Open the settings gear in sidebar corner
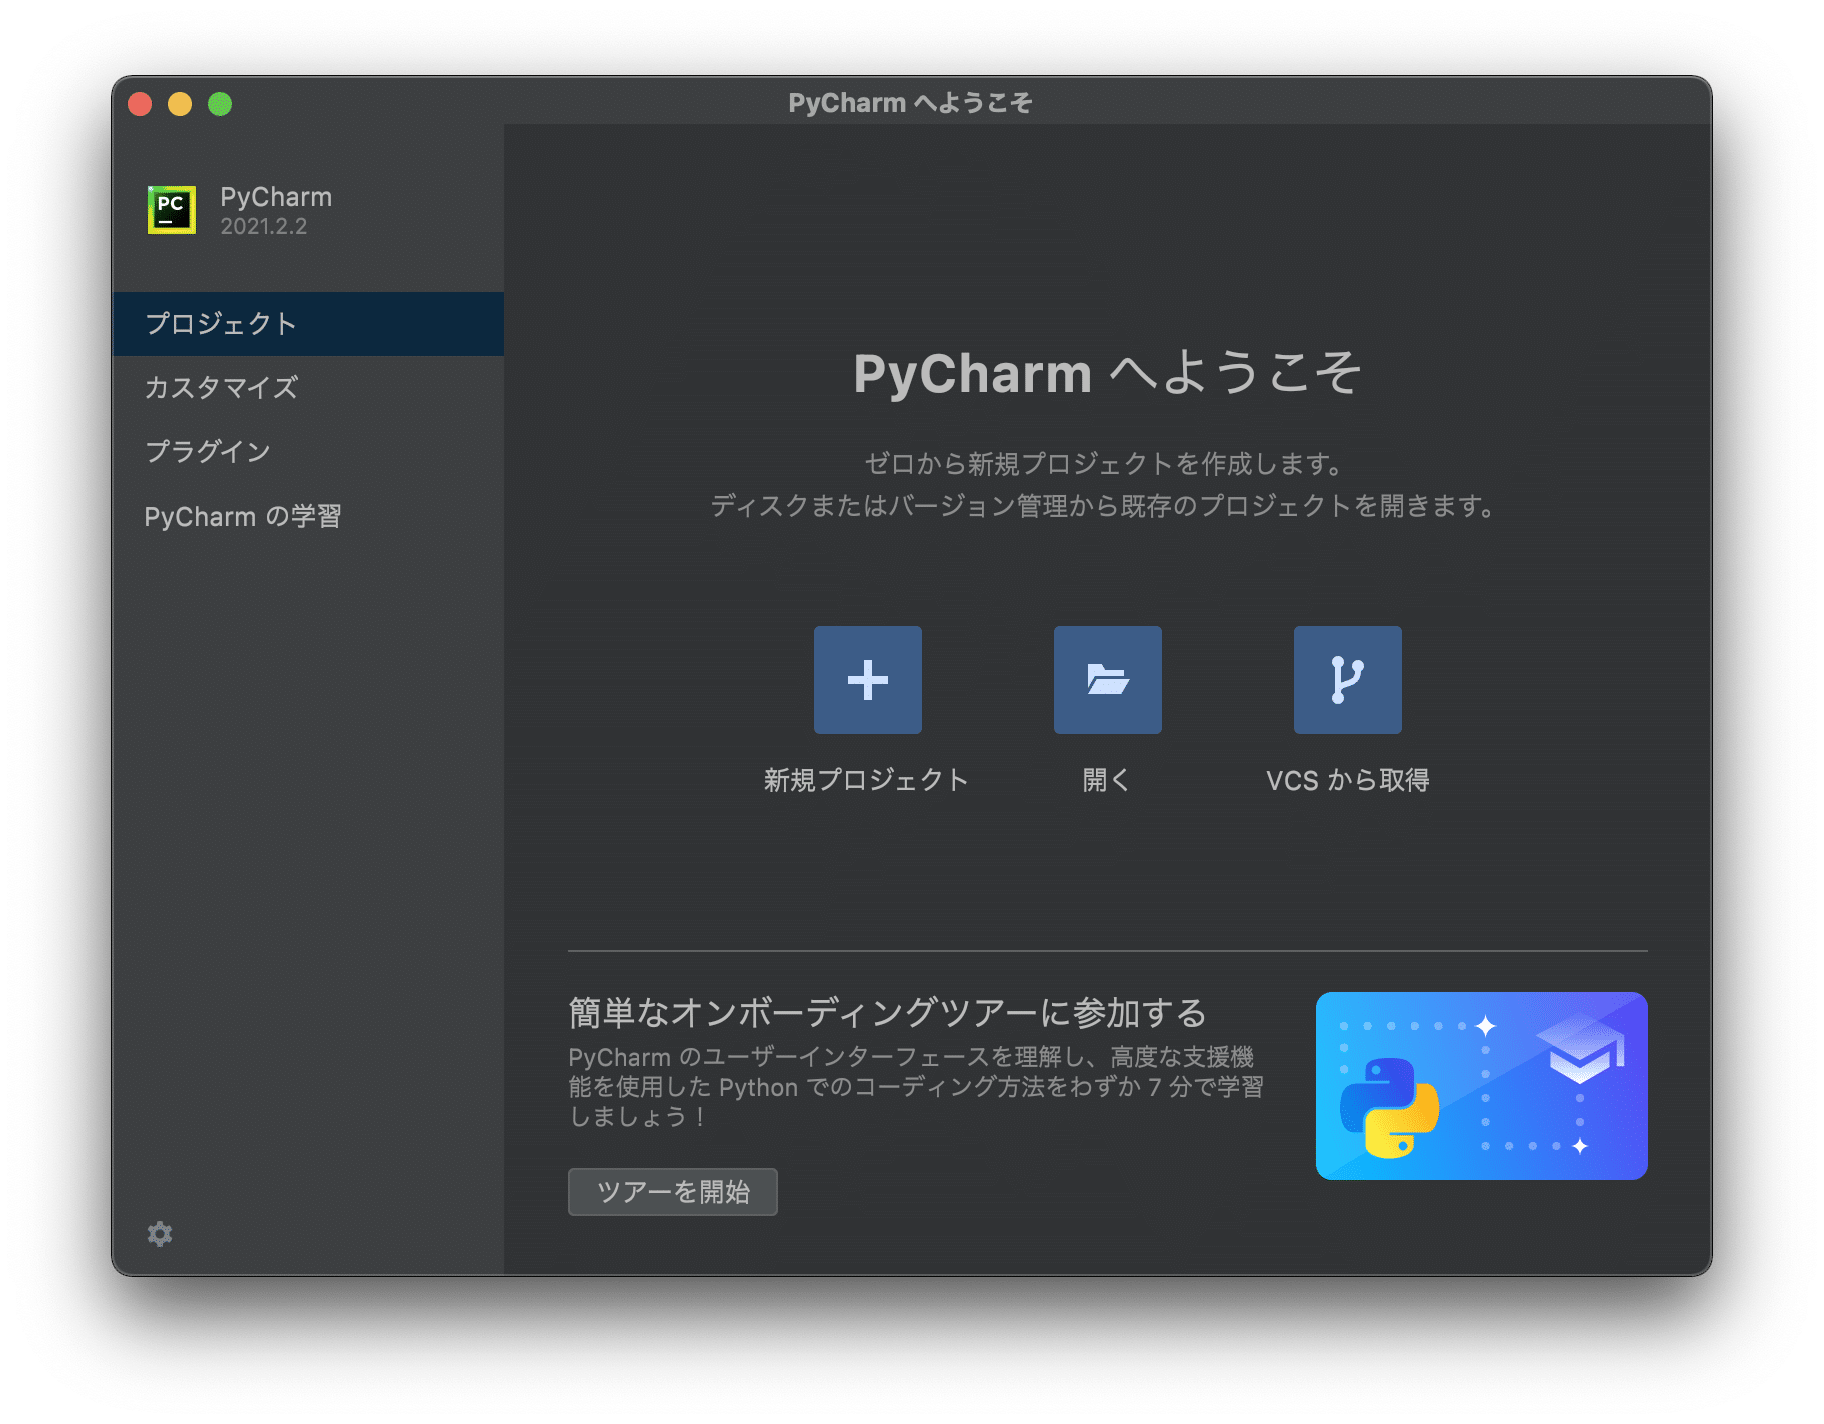Screen dimensions: 1824x1424 point(160,1234)
